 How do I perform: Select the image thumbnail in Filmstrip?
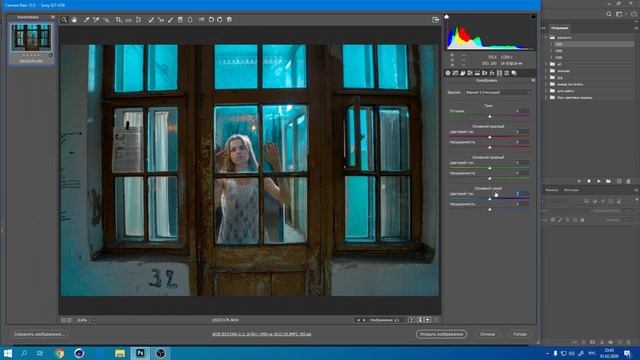click(x=31, y=37)
